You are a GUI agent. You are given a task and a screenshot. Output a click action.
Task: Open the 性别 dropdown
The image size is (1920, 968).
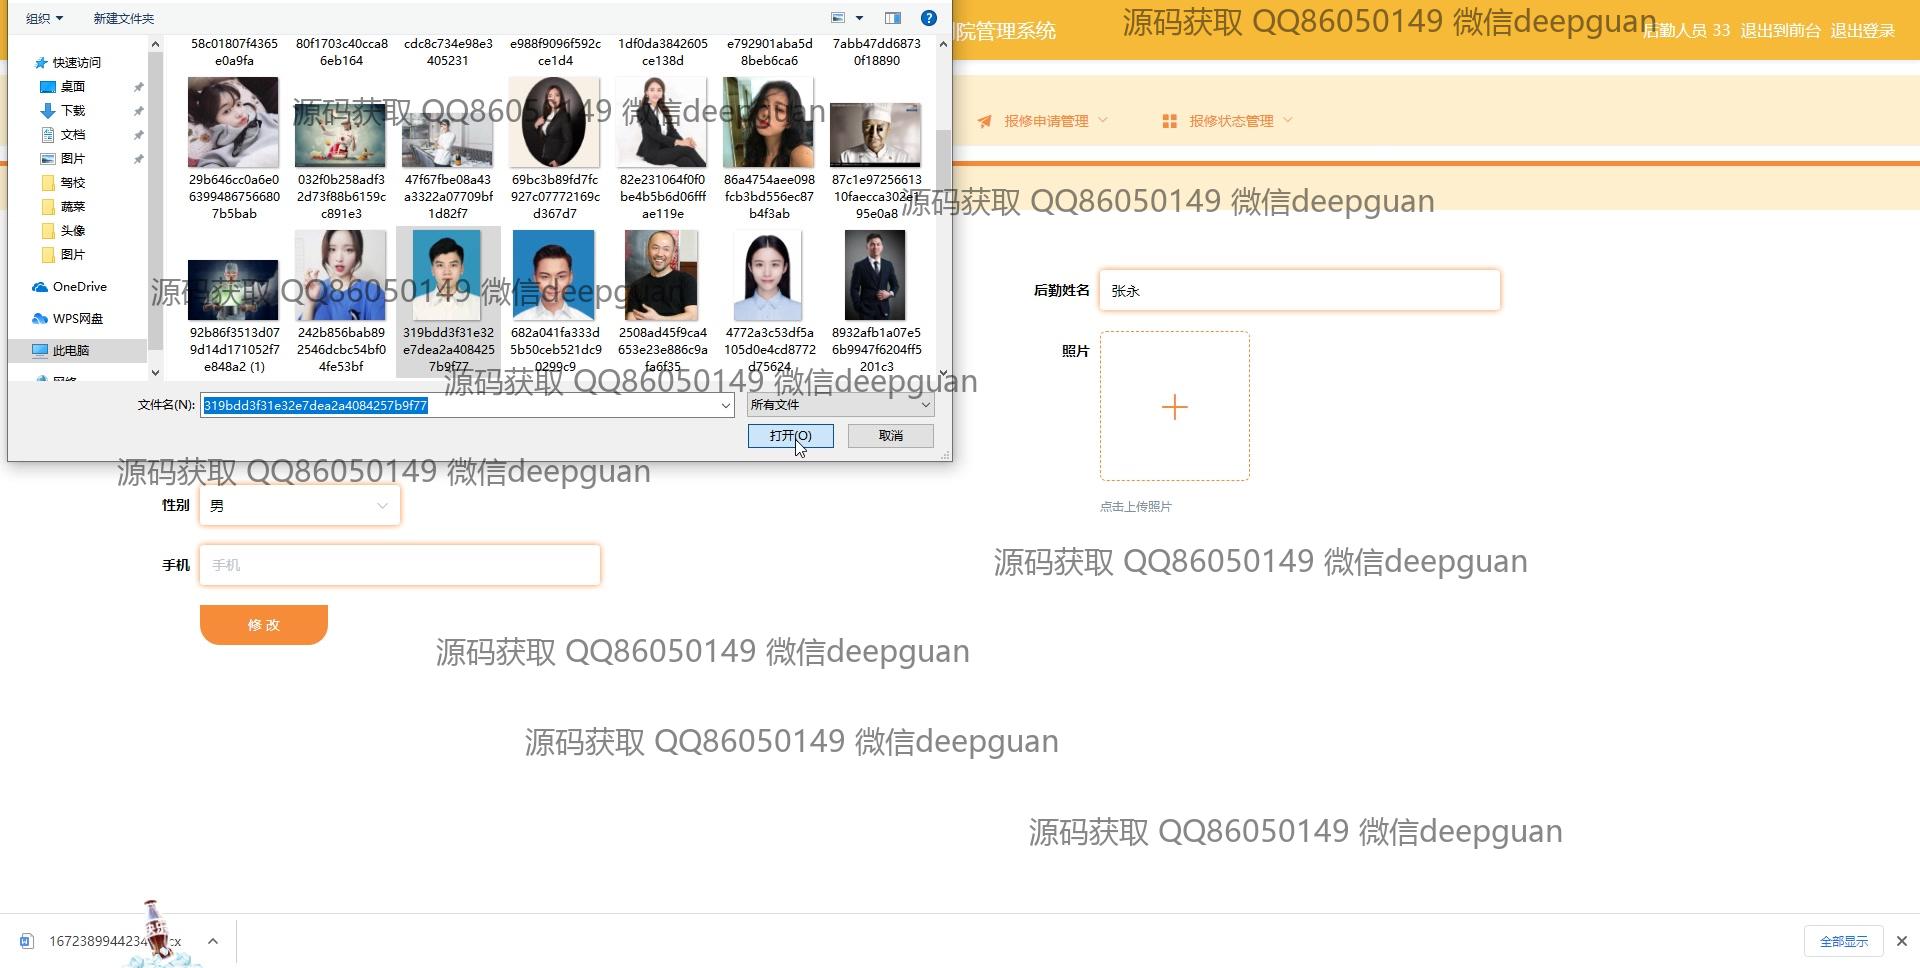[300, 505]
